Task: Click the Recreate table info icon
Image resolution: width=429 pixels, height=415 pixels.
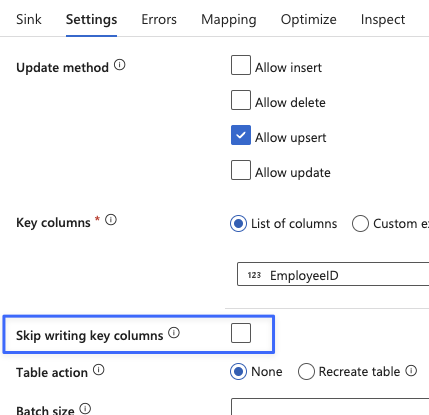Action: [x=411, y=371]
